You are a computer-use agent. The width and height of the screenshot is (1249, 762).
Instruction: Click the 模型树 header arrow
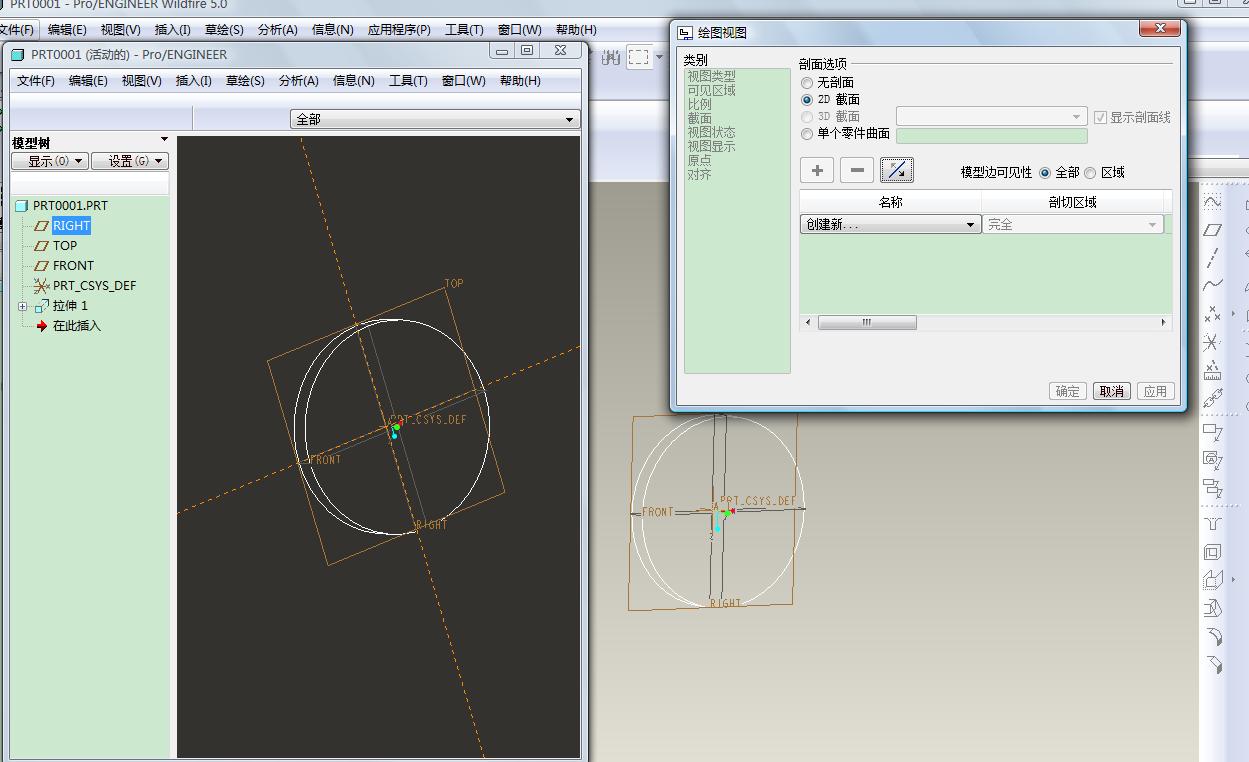click(164, 140)
